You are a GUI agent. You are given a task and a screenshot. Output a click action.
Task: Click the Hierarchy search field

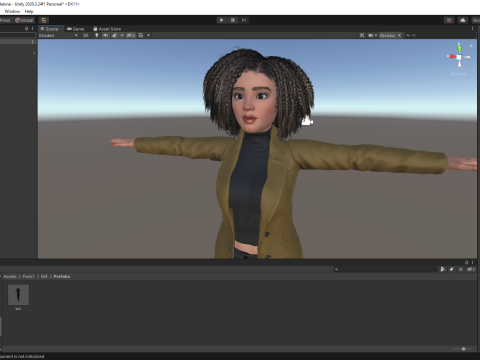pyautogui.click(x=18, y=35)
